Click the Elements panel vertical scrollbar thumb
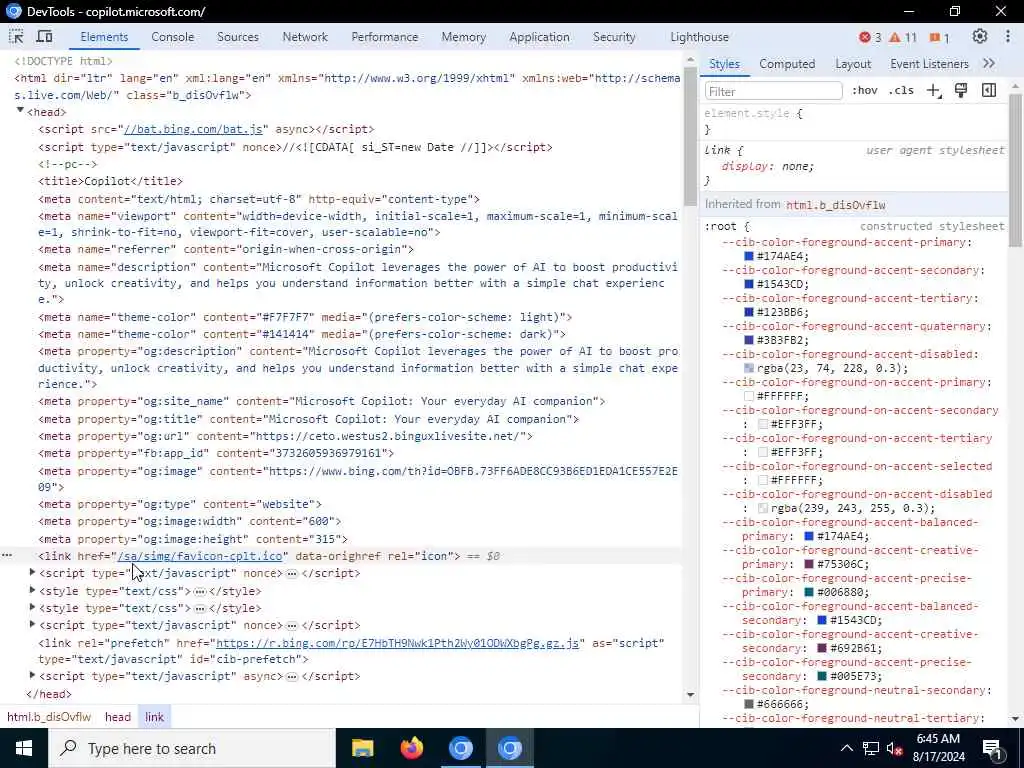1024x768 pixels. coord(690,136)
